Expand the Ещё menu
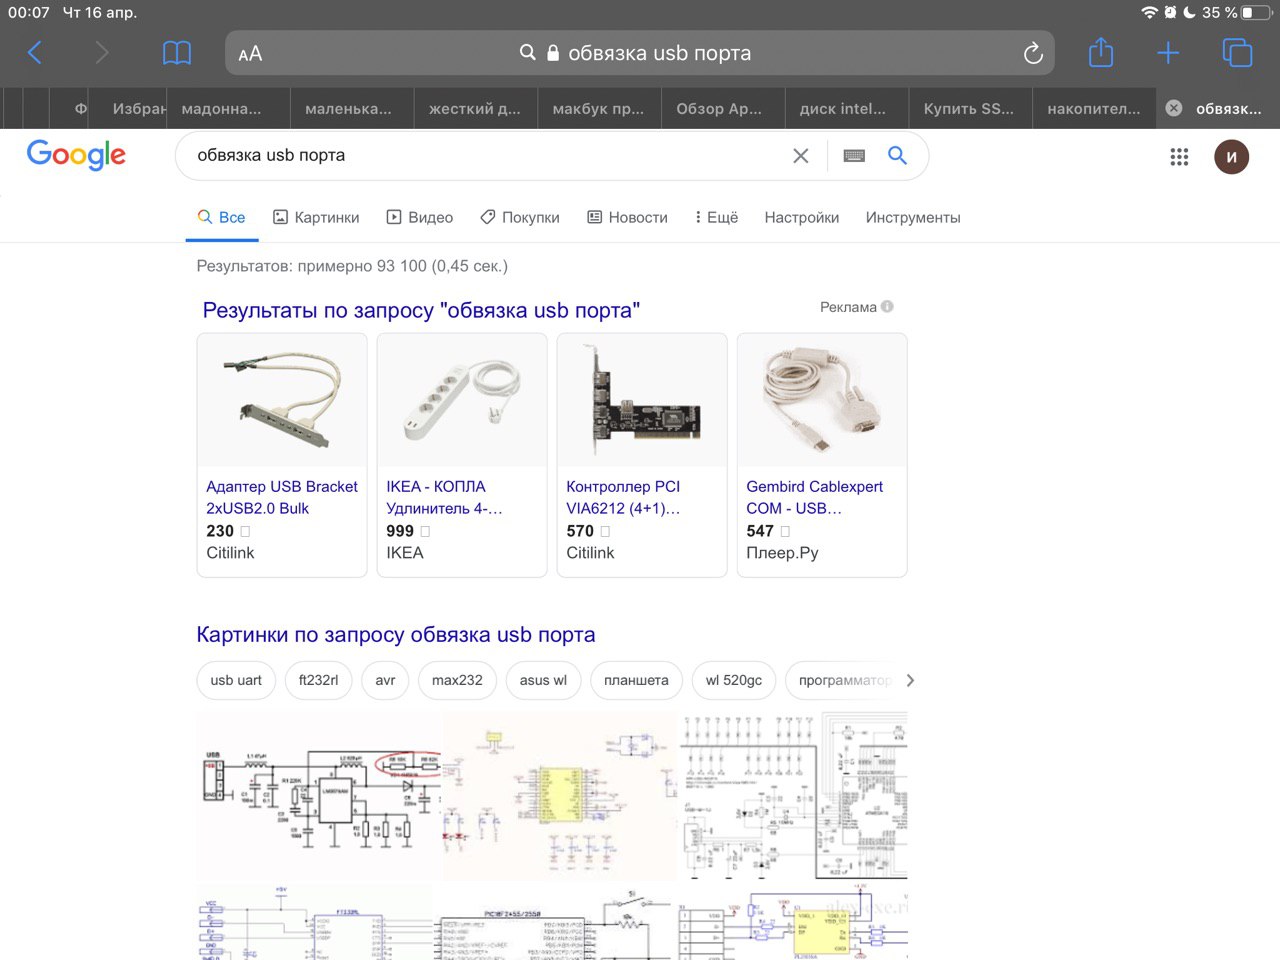1280x960 pixels. coord(716,217)
